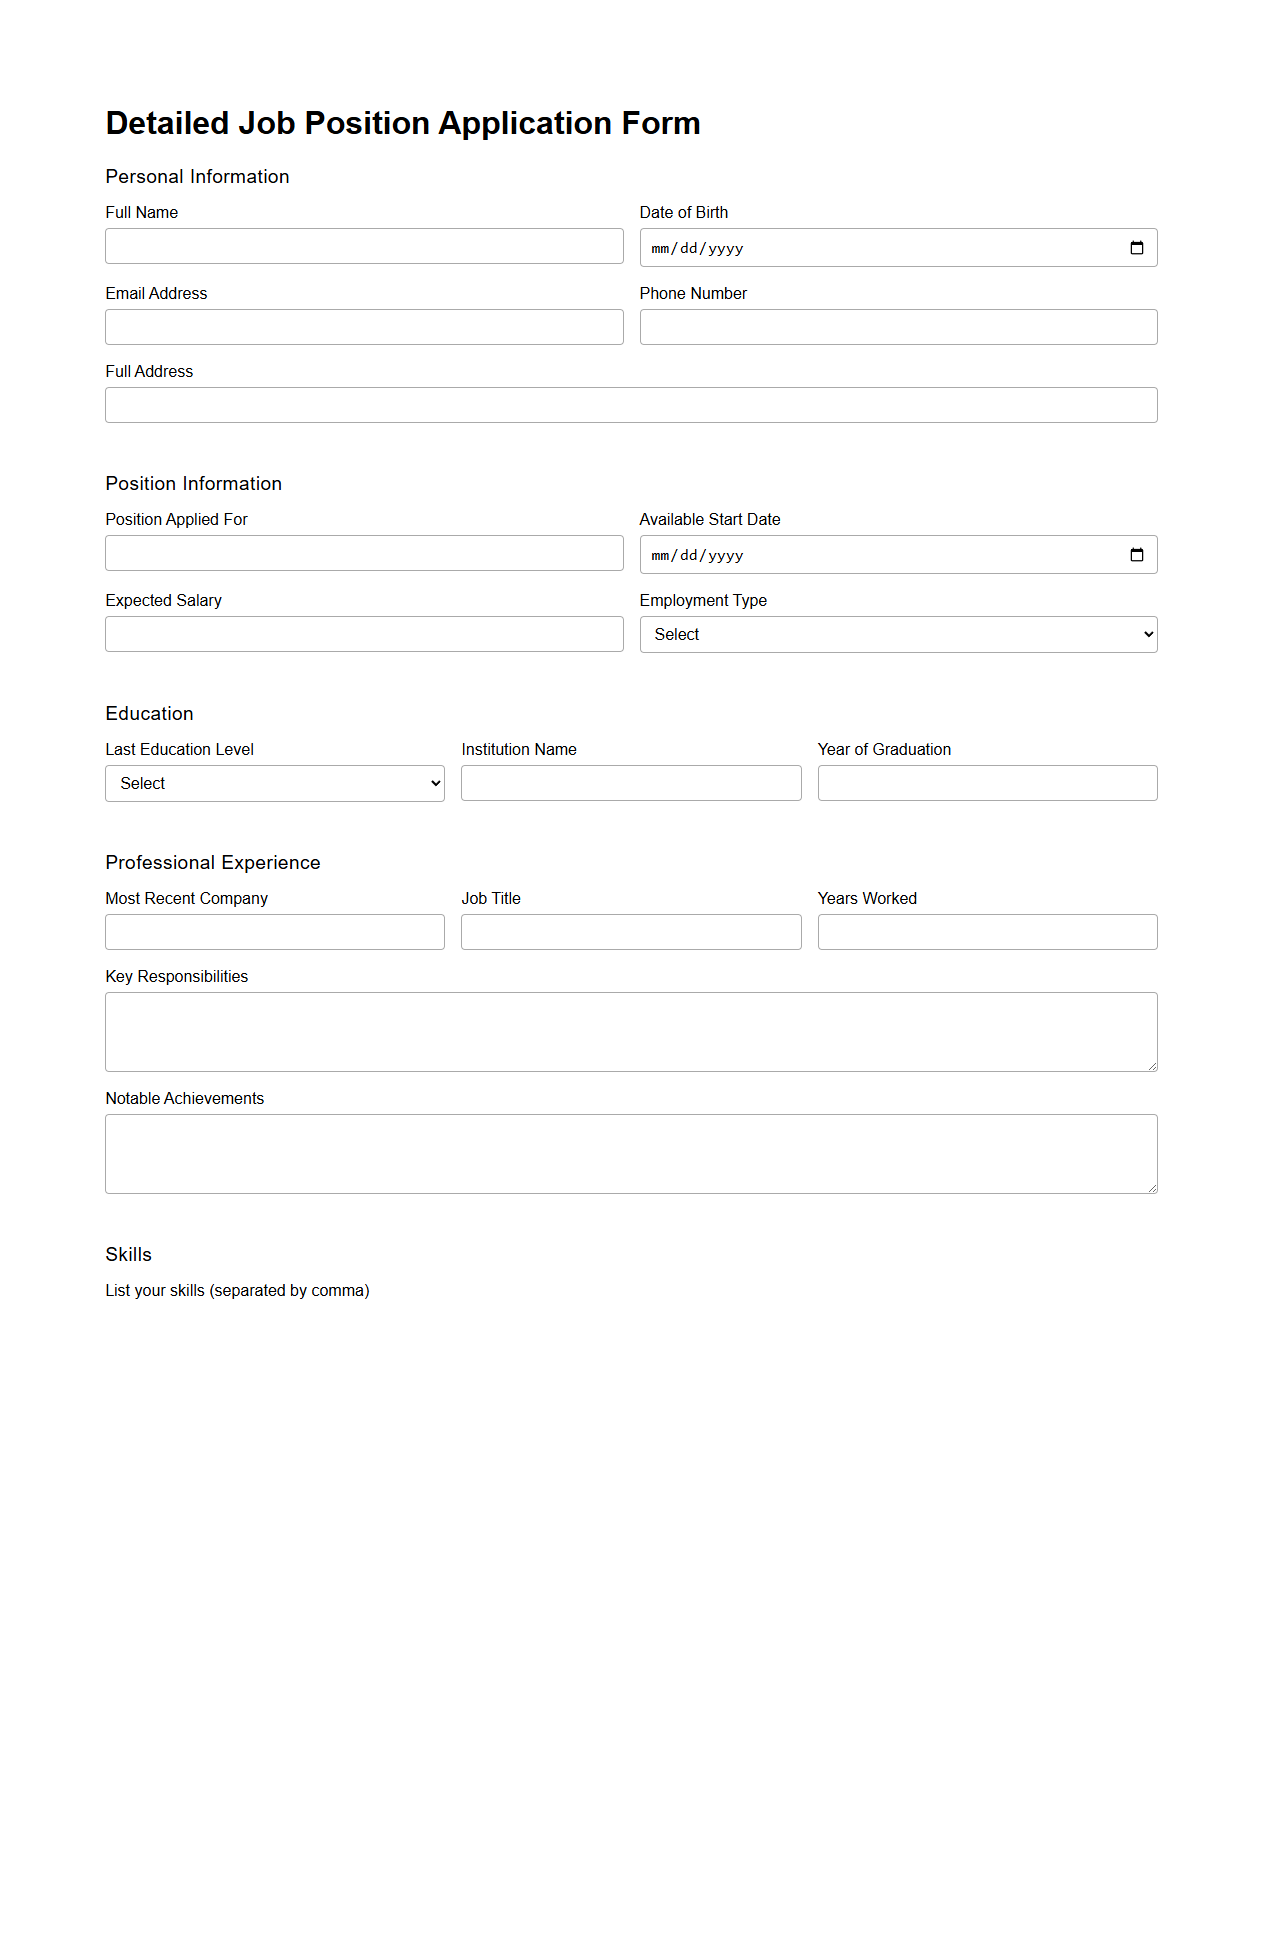Open the Date of Birth calendar picker
This screenshot has width=1263, height=1957.
(1138, 246)
